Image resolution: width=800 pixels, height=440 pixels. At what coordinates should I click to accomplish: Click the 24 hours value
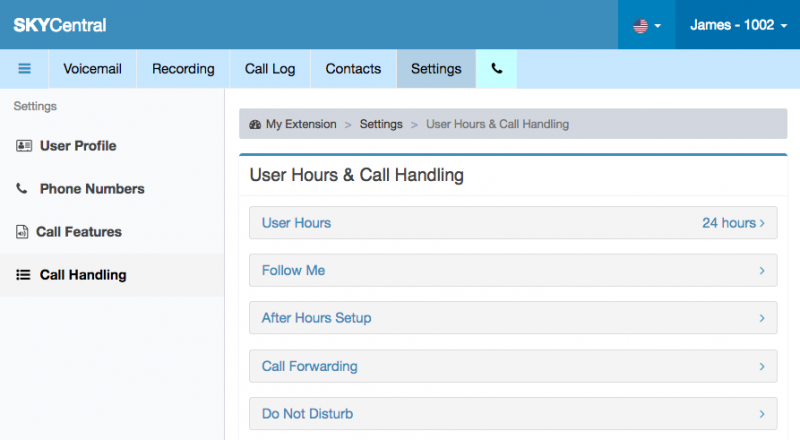pyautogui.click(x=729, y=223)
